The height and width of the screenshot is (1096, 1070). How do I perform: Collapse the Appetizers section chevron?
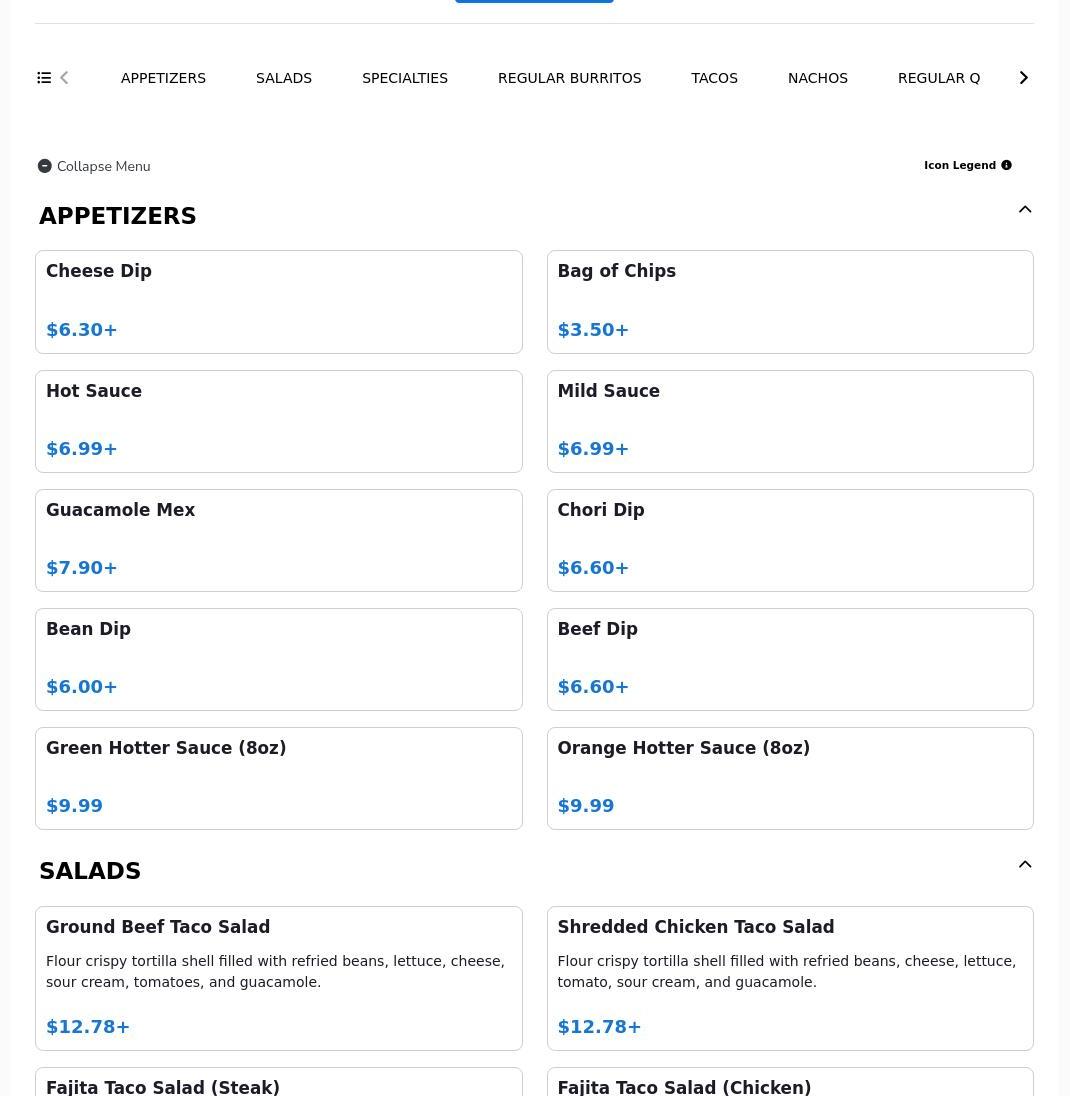pos(1025,209)
